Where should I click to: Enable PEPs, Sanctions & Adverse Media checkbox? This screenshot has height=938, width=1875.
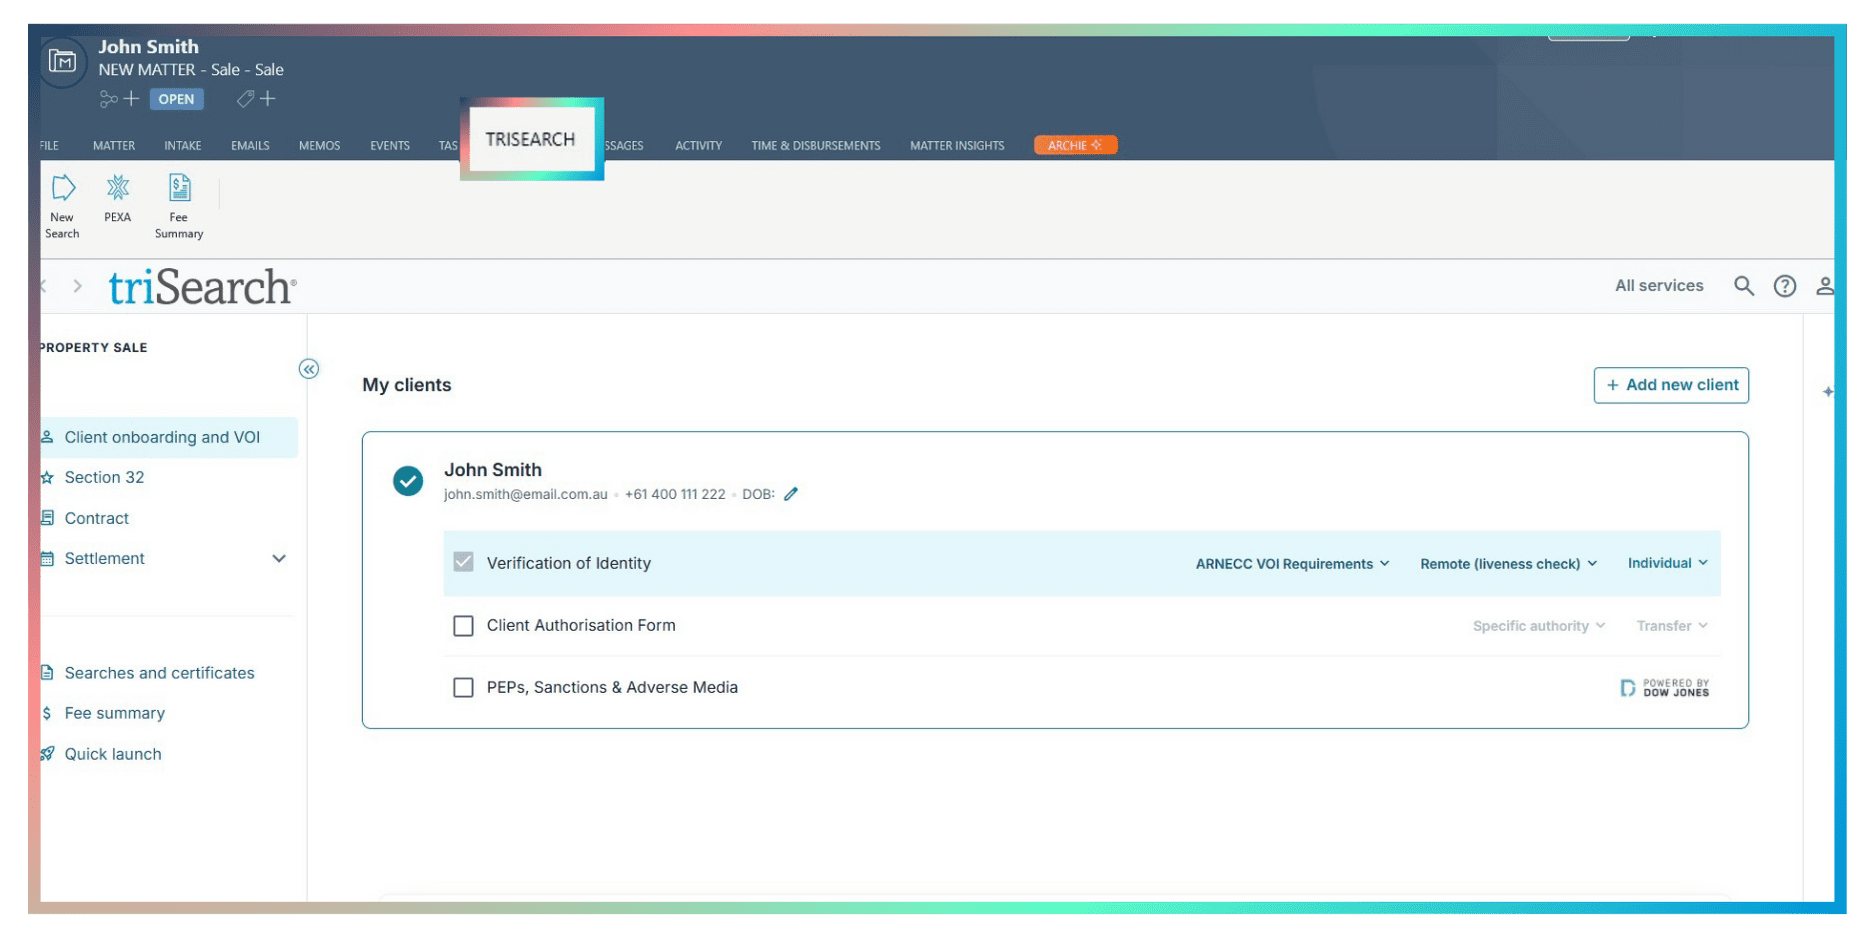[x=463, y=688]
